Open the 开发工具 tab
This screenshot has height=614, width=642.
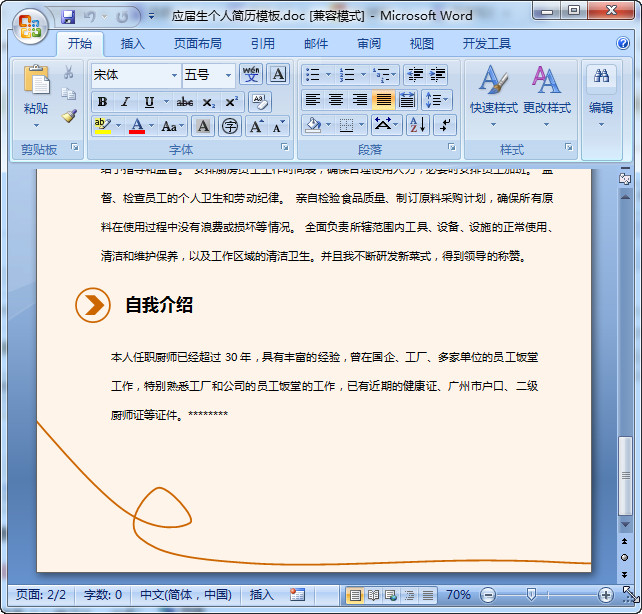486,43
